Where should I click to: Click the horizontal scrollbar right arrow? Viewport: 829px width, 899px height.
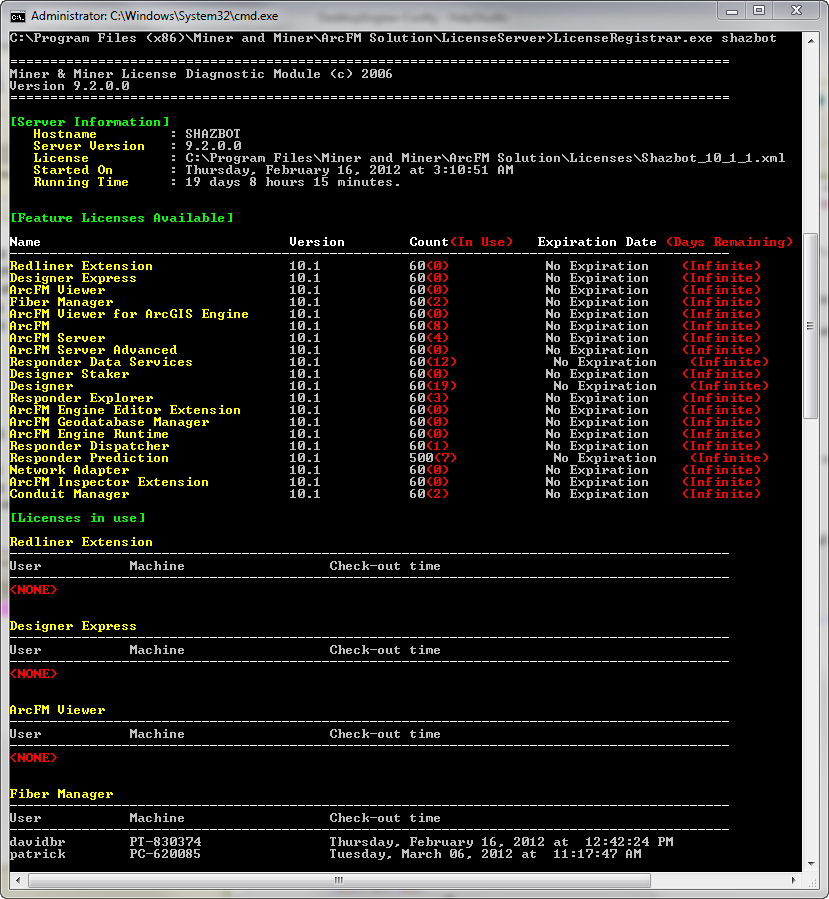click(794, 879)
